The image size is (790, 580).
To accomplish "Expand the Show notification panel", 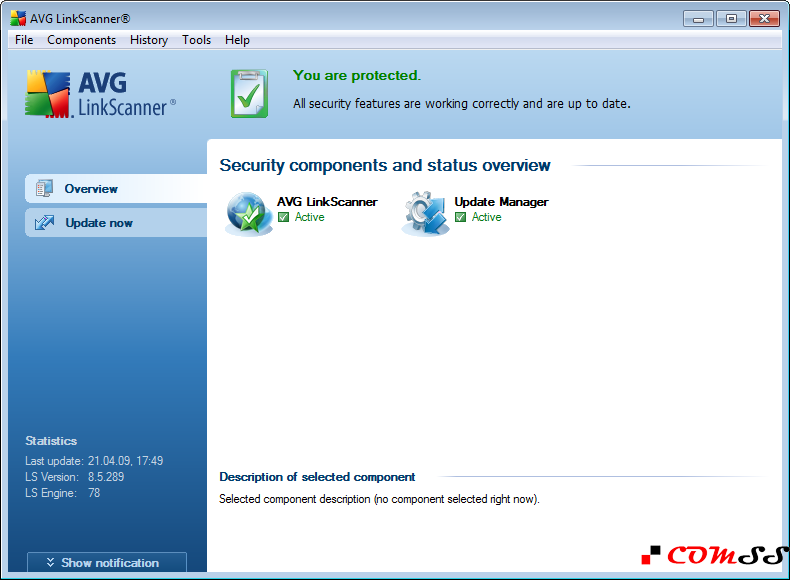I will click(x=107, y=563).
